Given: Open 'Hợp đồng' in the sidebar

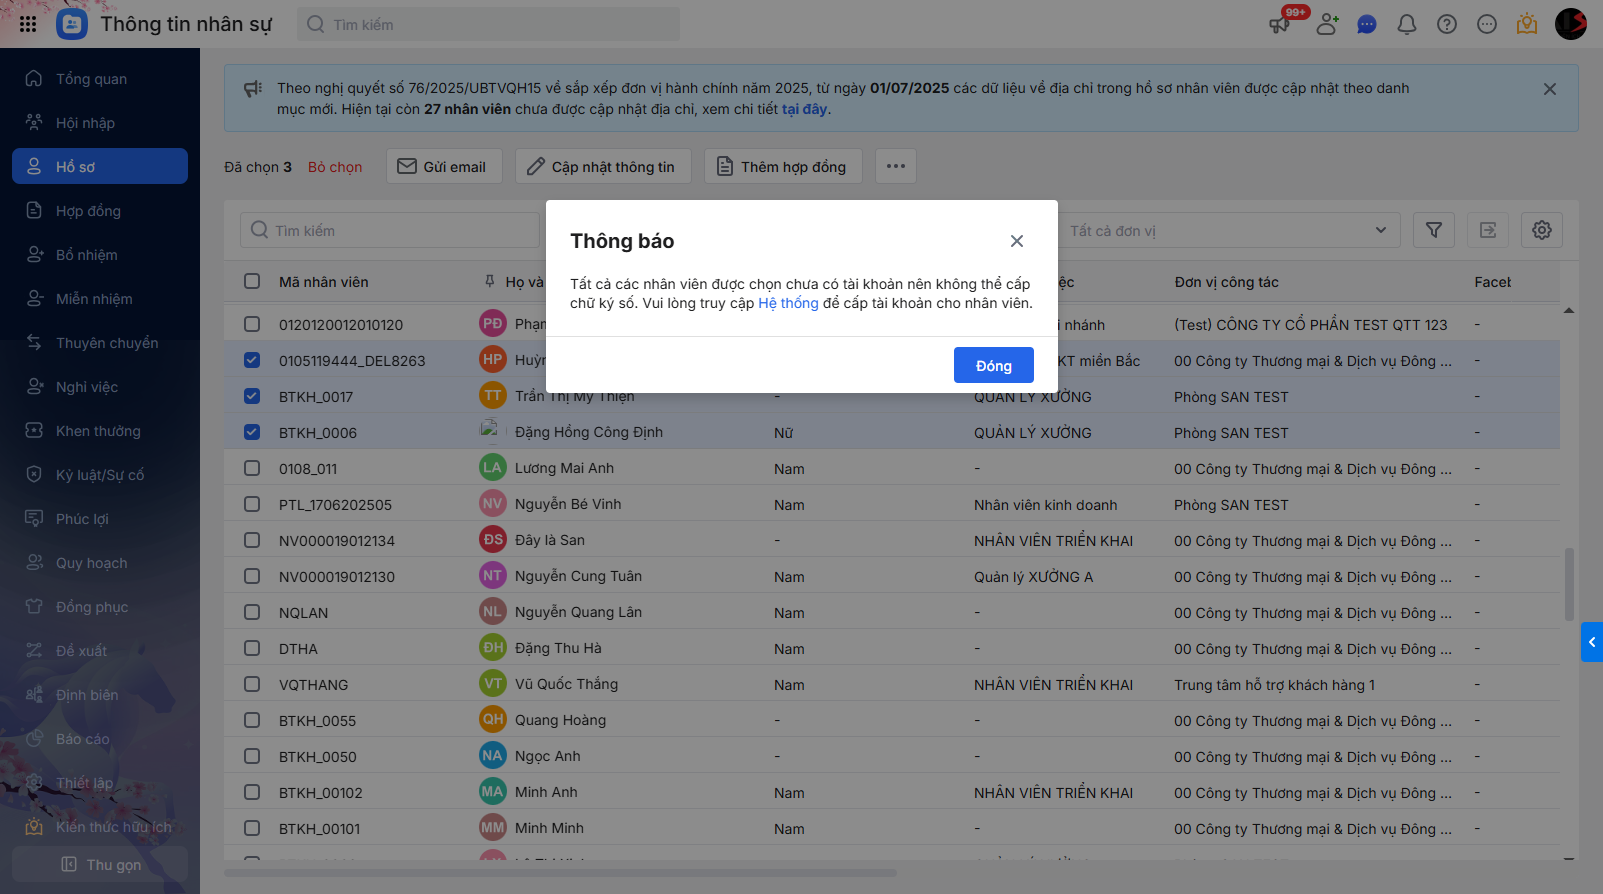Looking at the screenshot, I should (88, 211).
